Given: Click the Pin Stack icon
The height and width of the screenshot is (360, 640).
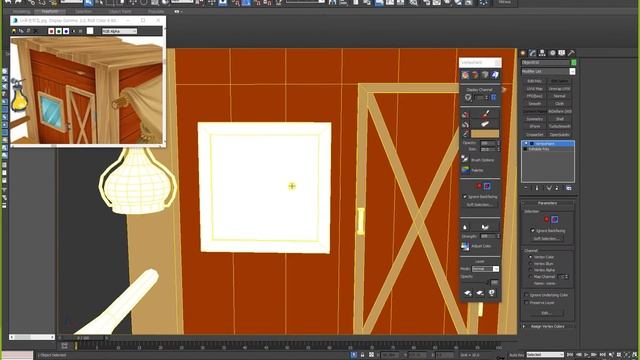Looking at the screenshot, I should pos(526,188).
